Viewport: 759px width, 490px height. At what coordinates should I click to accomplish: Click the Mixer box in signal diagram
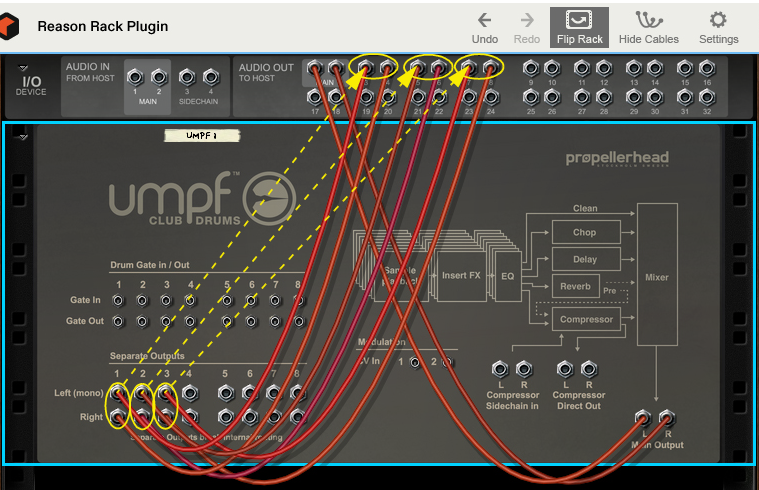click(657, 275)
